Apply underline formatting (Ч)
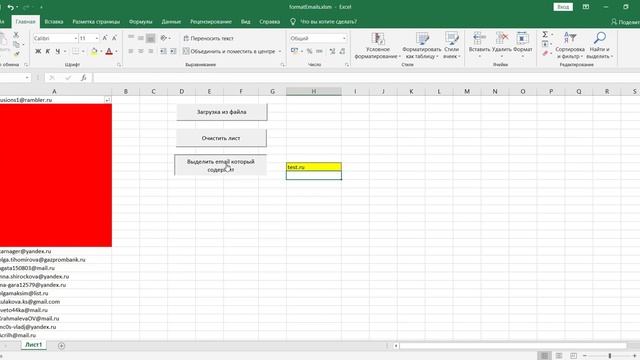 coord(58,51)
